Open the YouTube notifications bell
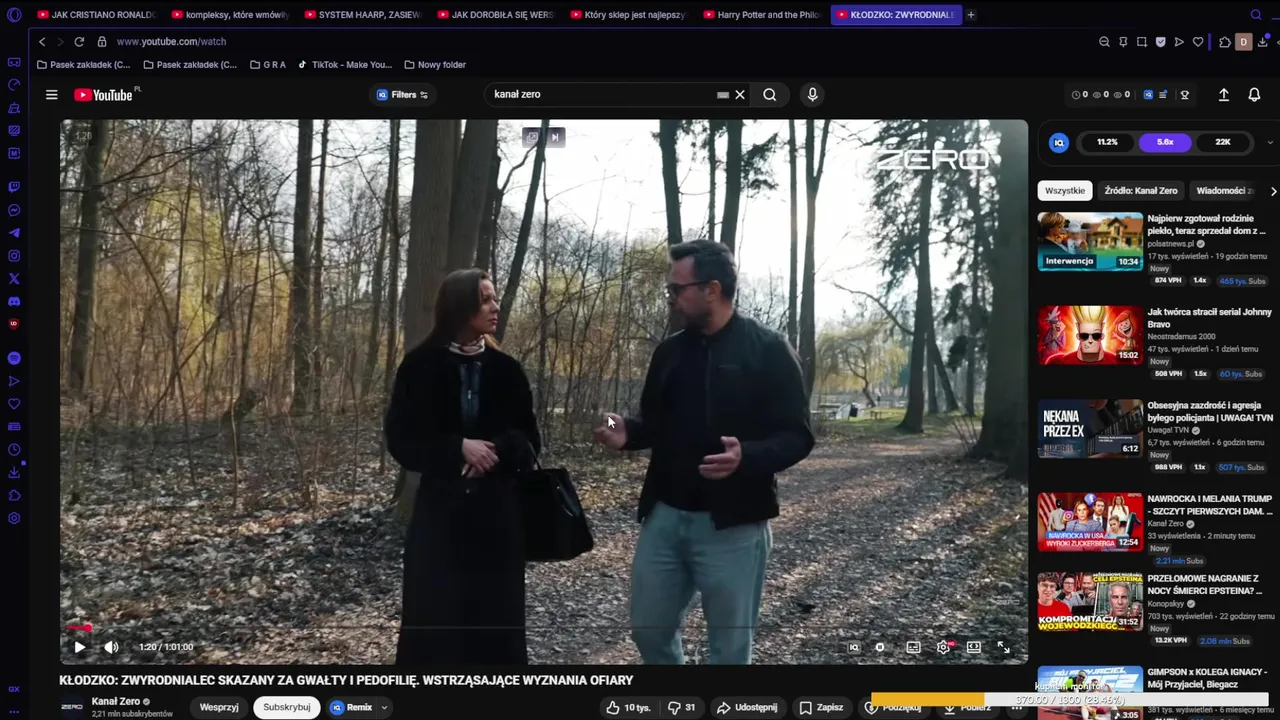The image size is (1280, 720). tap(1254, 95)
